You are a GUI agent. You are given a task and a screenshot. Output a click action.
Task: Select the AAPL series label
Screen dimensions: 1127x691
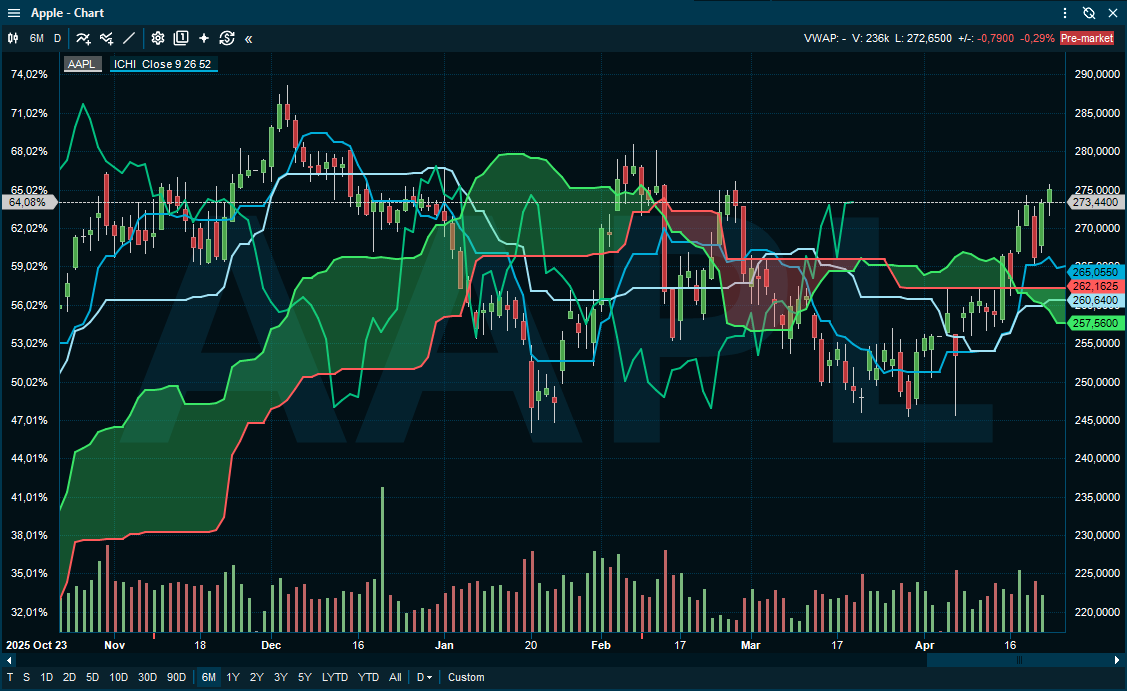(82, 64)
